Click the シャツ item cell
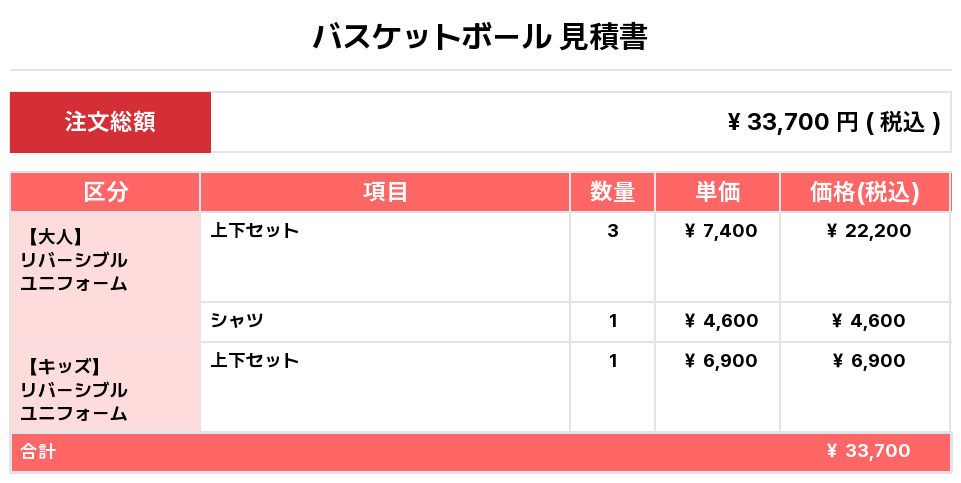This screenshot has height=483, width=961. click(x=237, y=321)
